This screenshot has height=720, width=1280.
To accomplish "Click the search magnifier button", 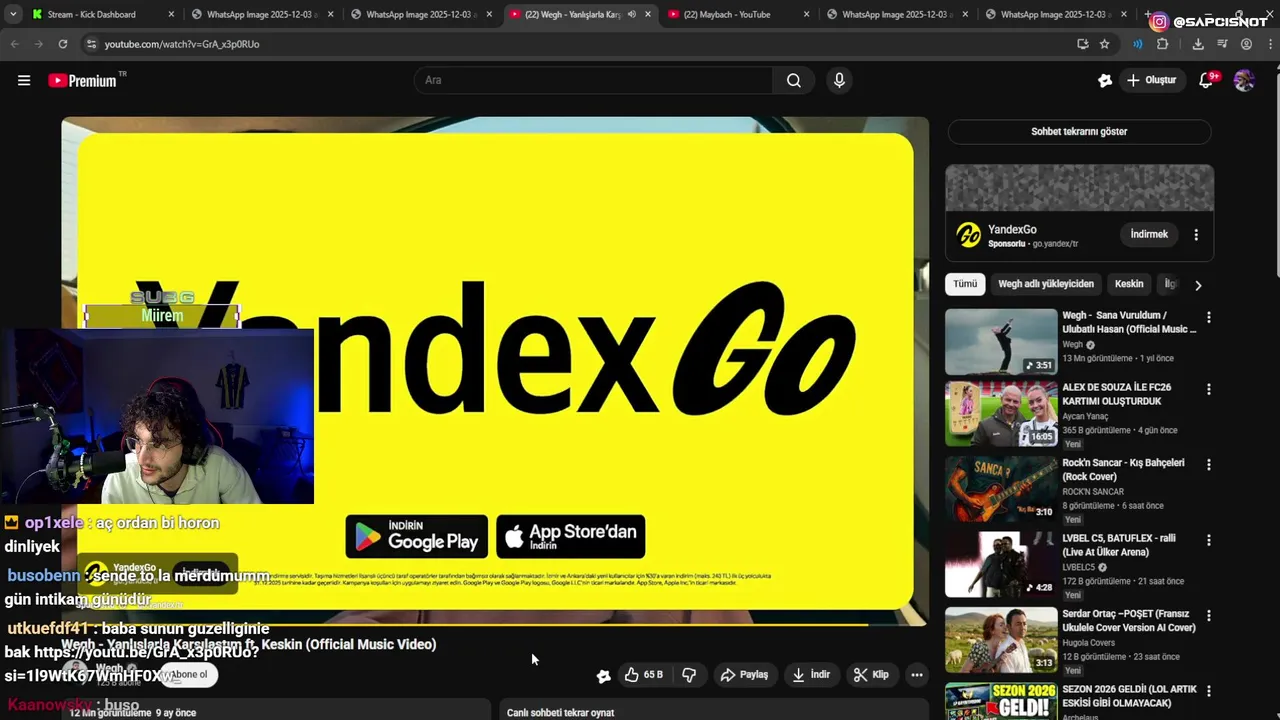I will pyautogui.click(x=794, y=80).
